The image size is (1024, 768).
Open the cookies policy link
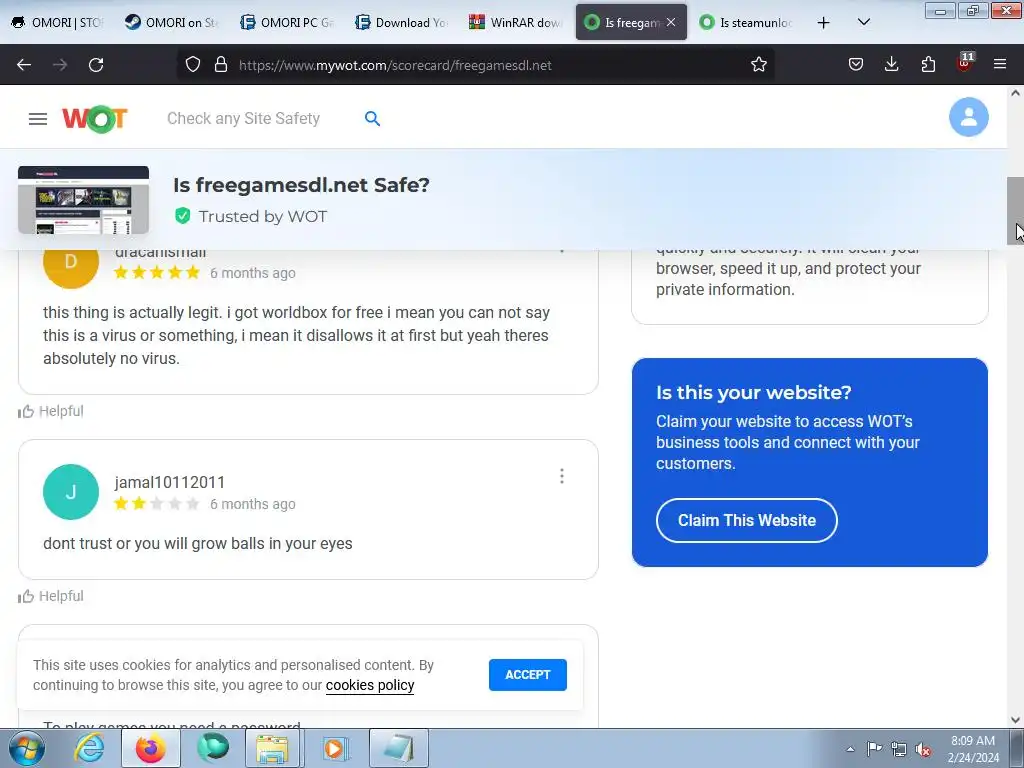370,685
